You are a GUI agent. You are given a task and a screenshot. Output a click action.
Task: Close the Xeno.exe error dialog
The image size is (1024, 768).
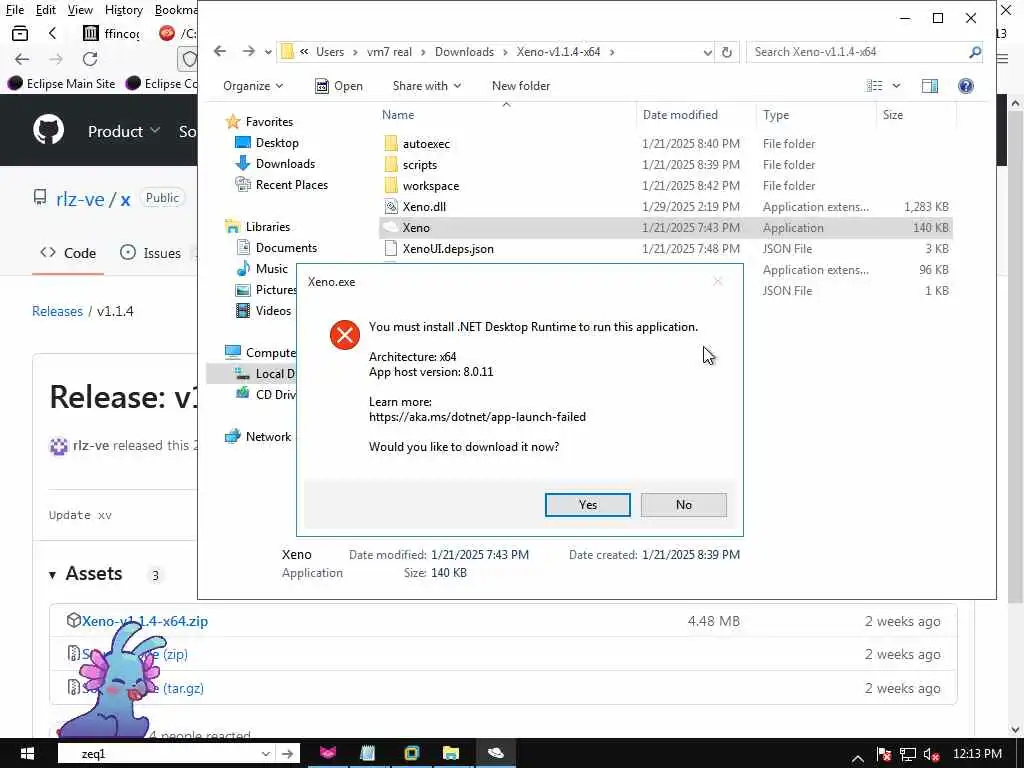pos(718,281)
